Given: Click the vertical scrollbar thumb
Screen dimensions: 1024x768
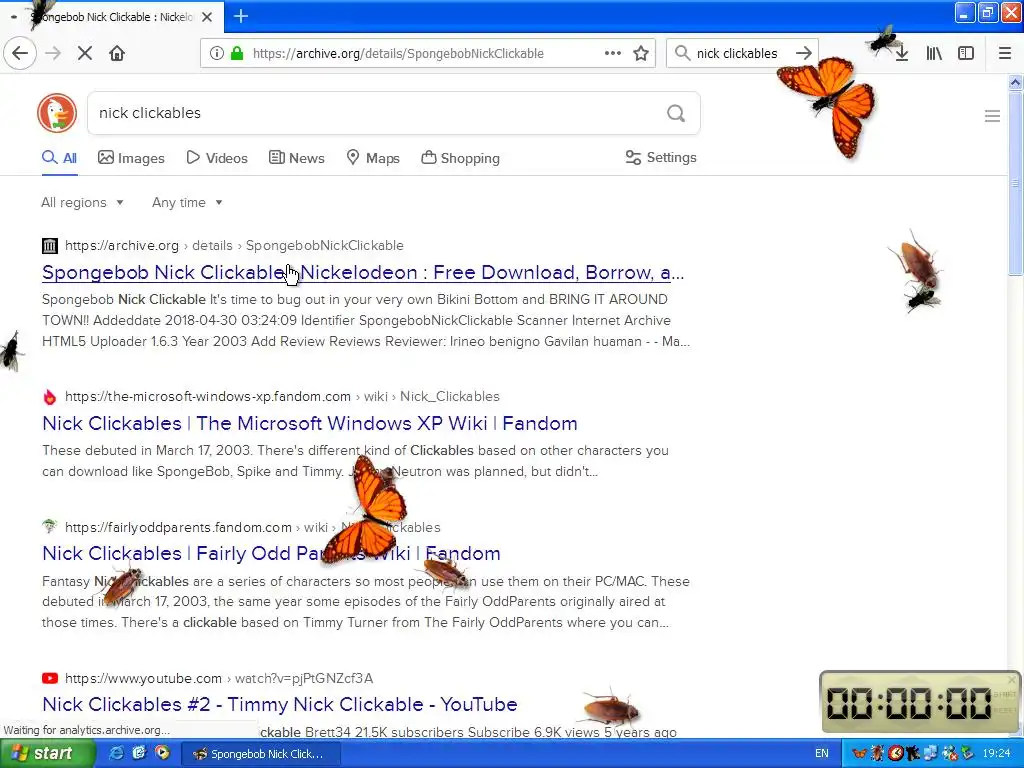Looking at the screenshot, I should 1015,184.
